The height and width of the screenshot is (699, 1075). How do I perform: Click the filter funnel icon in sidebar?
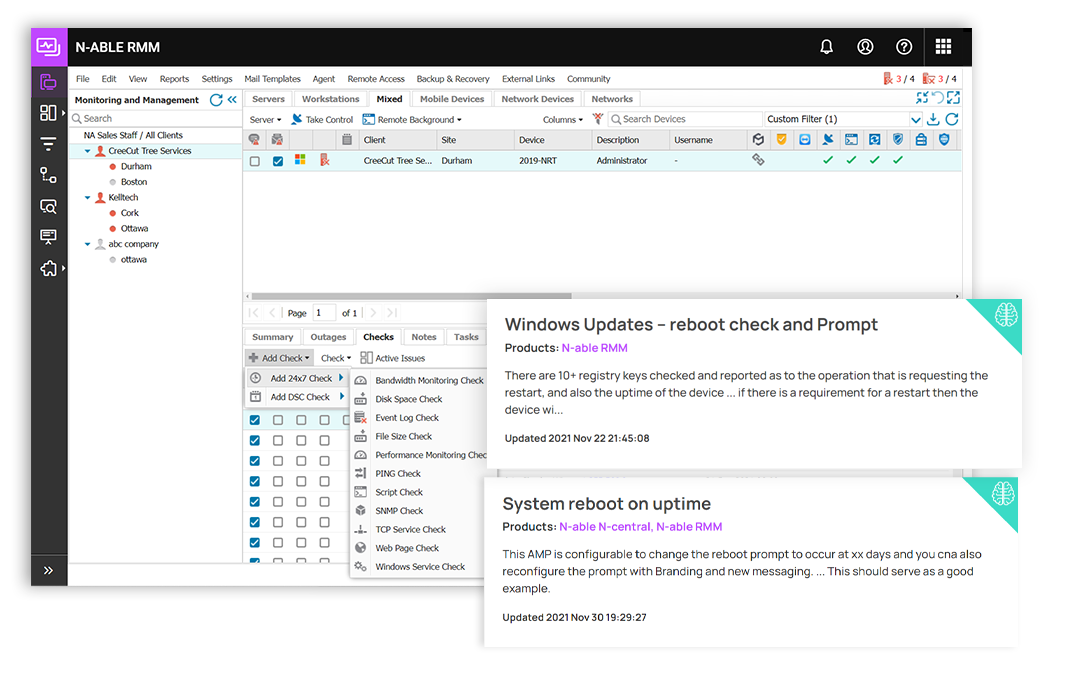(48, 144)
